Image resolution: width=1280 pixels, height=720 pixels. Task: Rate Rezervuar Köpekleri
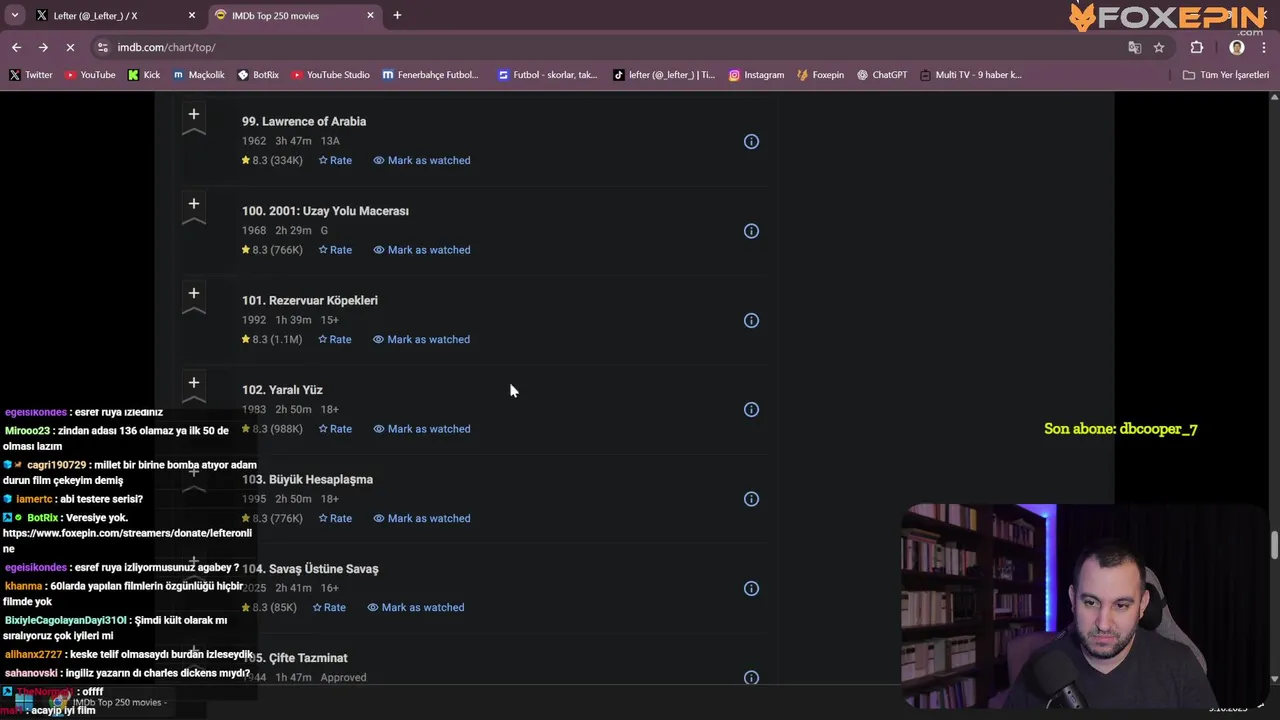335,339
